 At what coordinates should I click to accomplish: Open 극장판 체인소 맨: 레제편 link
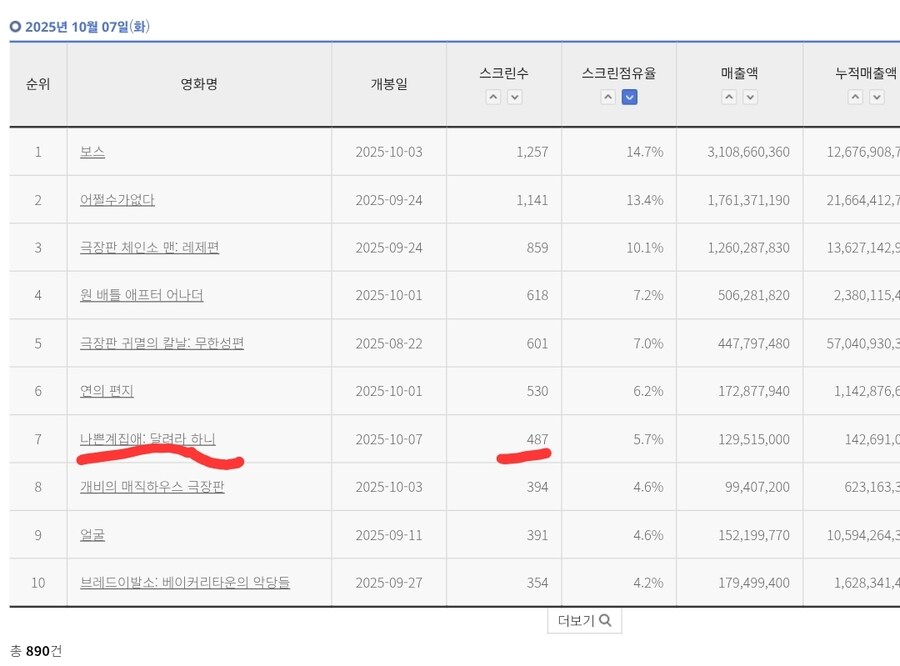[152, 247]
